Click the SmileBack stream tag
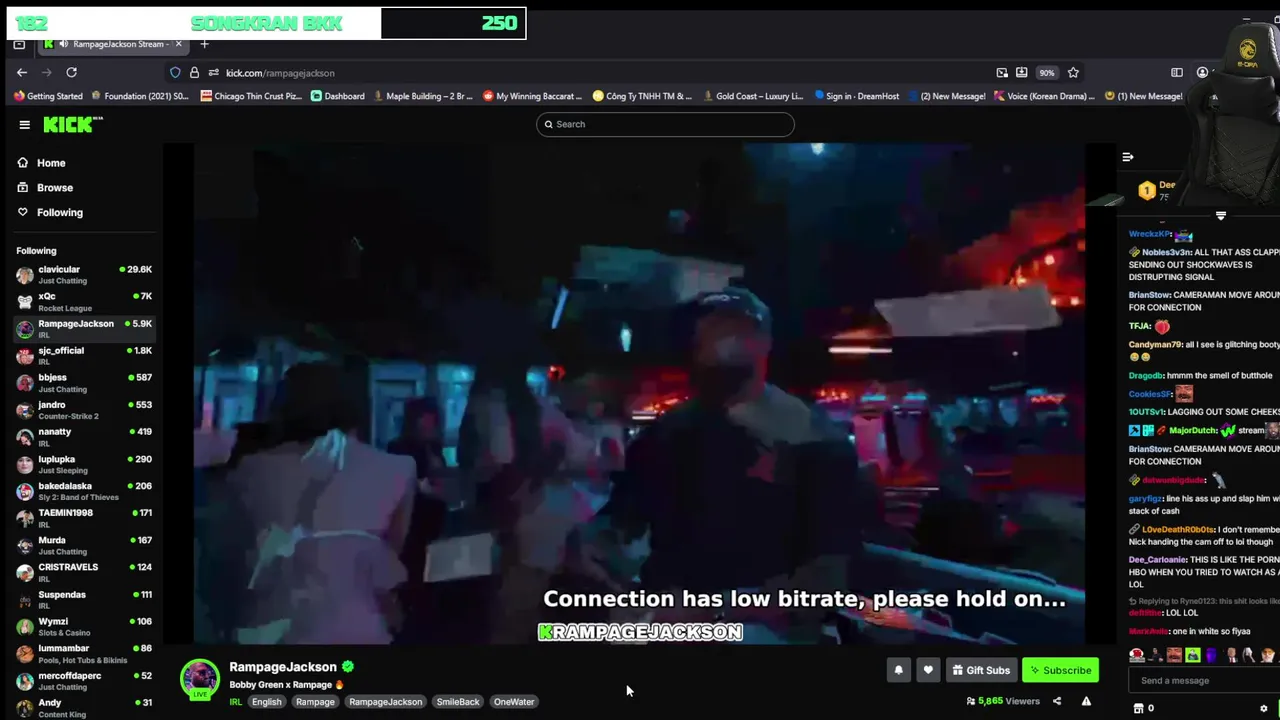This screenshot has width=1280, height=720. click(x=458, y=702)
